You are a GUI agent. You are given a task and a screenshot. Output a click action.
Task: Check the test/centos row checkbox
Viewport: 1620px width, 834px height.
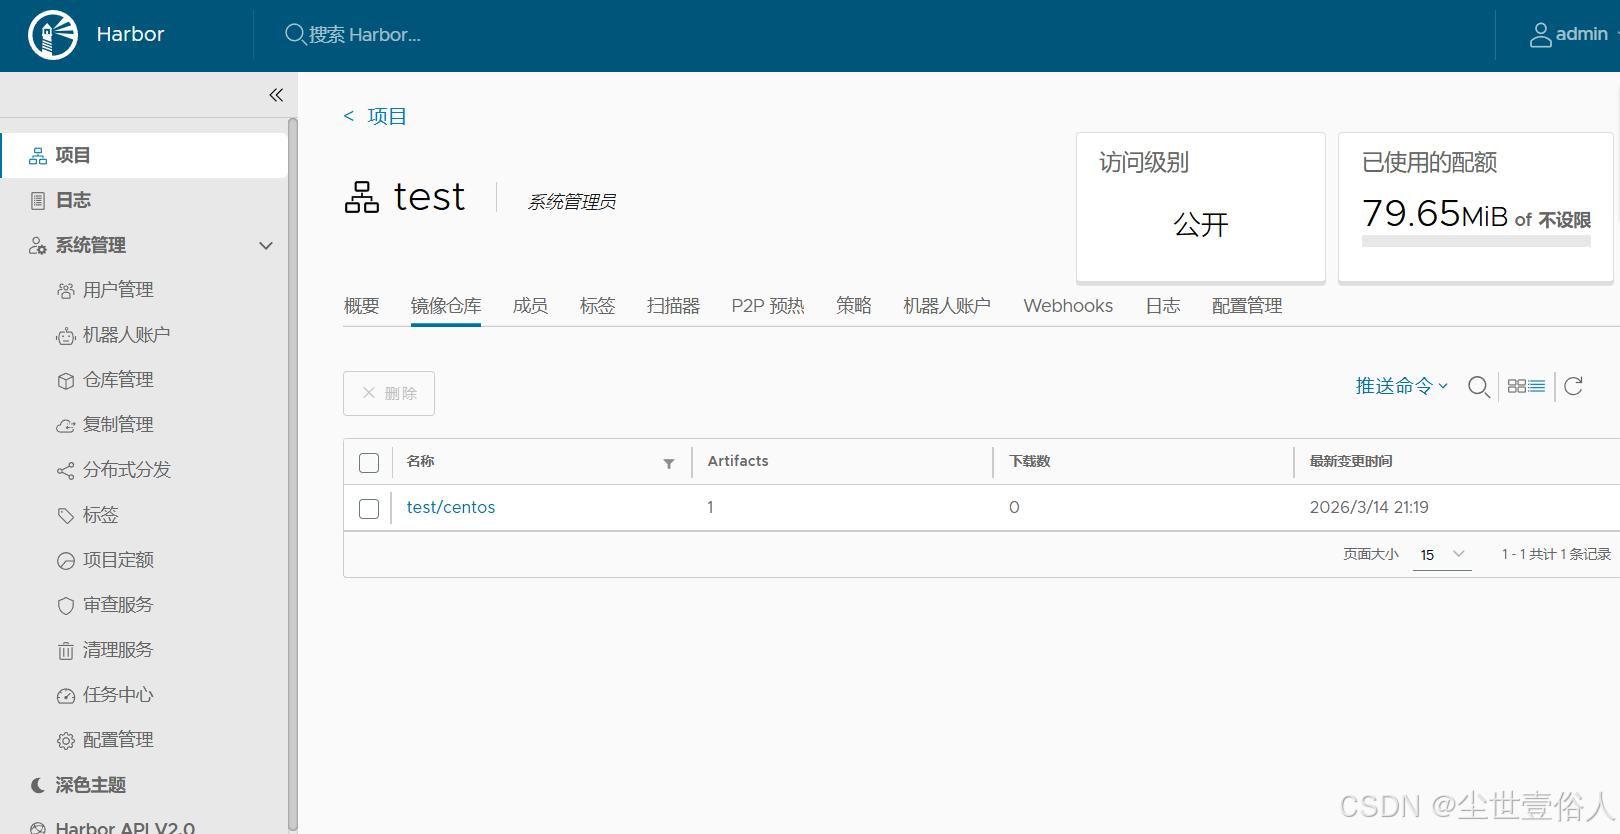point(369,509)
